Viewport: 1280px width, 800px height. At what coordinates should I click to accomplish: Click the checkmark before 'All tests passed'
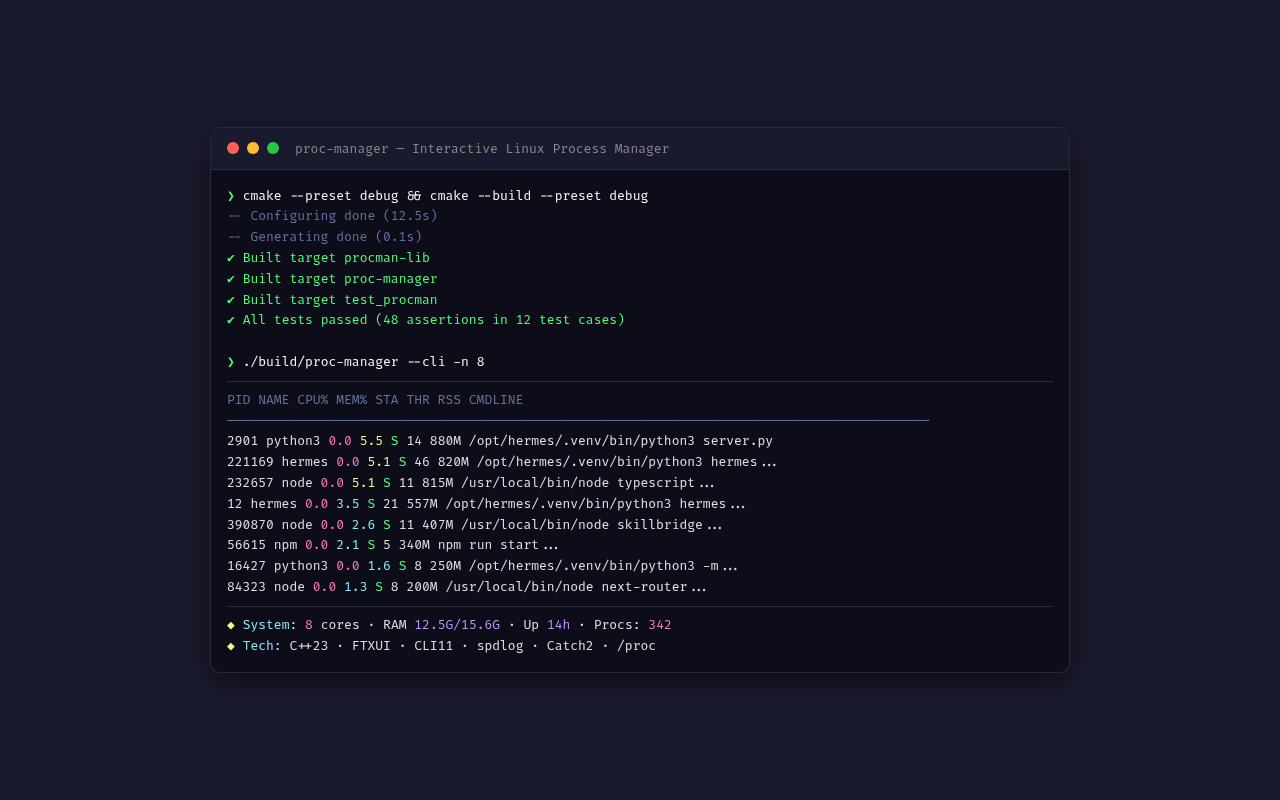(x=231, y=320)
